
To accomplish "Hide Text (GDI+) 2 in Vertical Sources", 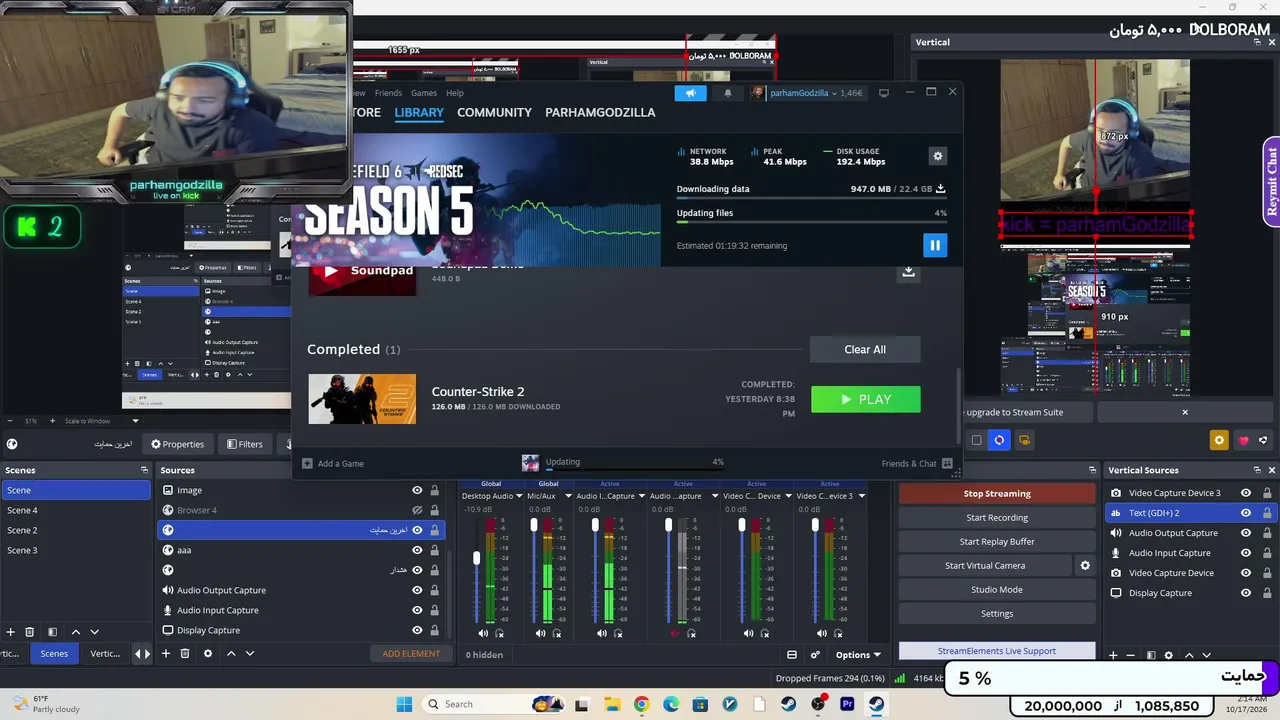I will [x=1246, y=513].
